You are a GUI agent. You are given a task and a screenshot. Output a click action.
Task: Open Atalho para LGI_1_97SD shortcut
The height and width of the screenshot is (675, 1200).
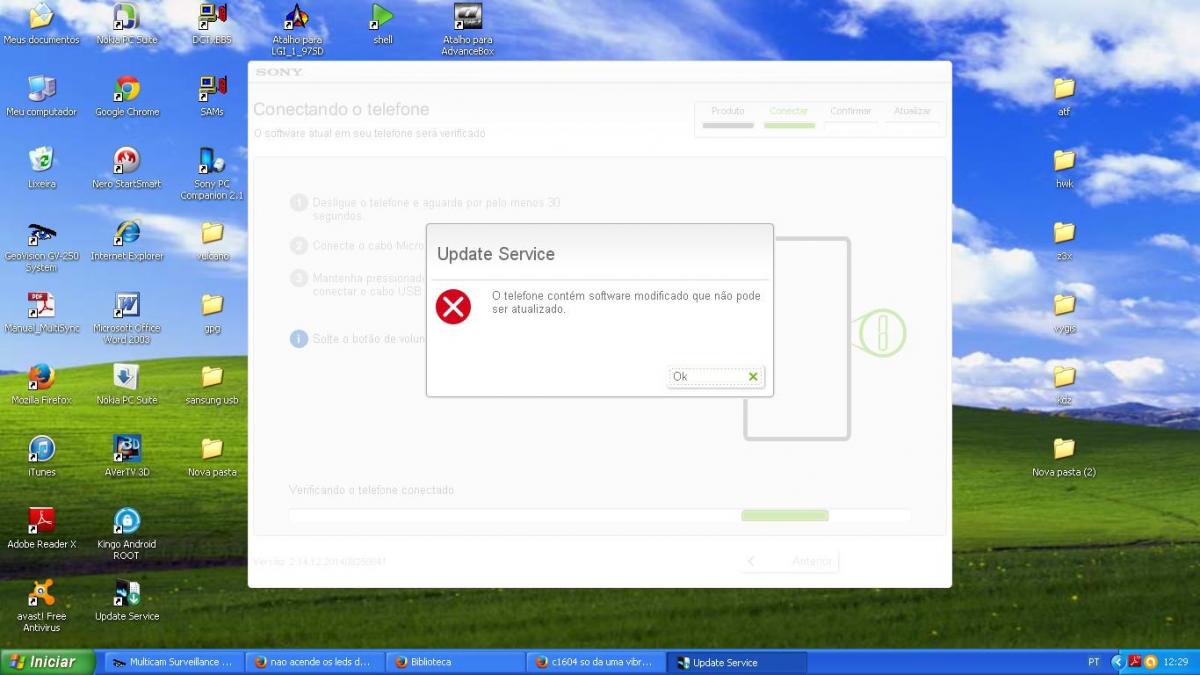297,30
